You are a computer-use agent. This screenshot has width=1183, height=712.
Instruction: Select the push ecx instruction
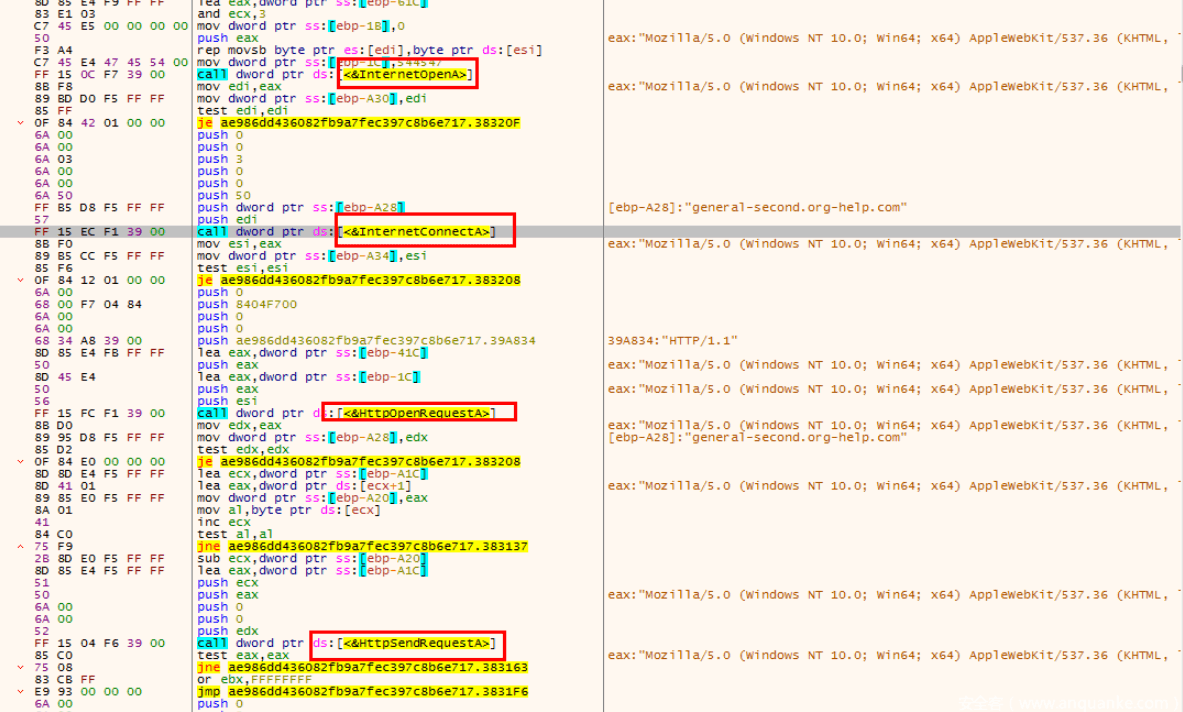pyautogui.click(x=228, y=582)
